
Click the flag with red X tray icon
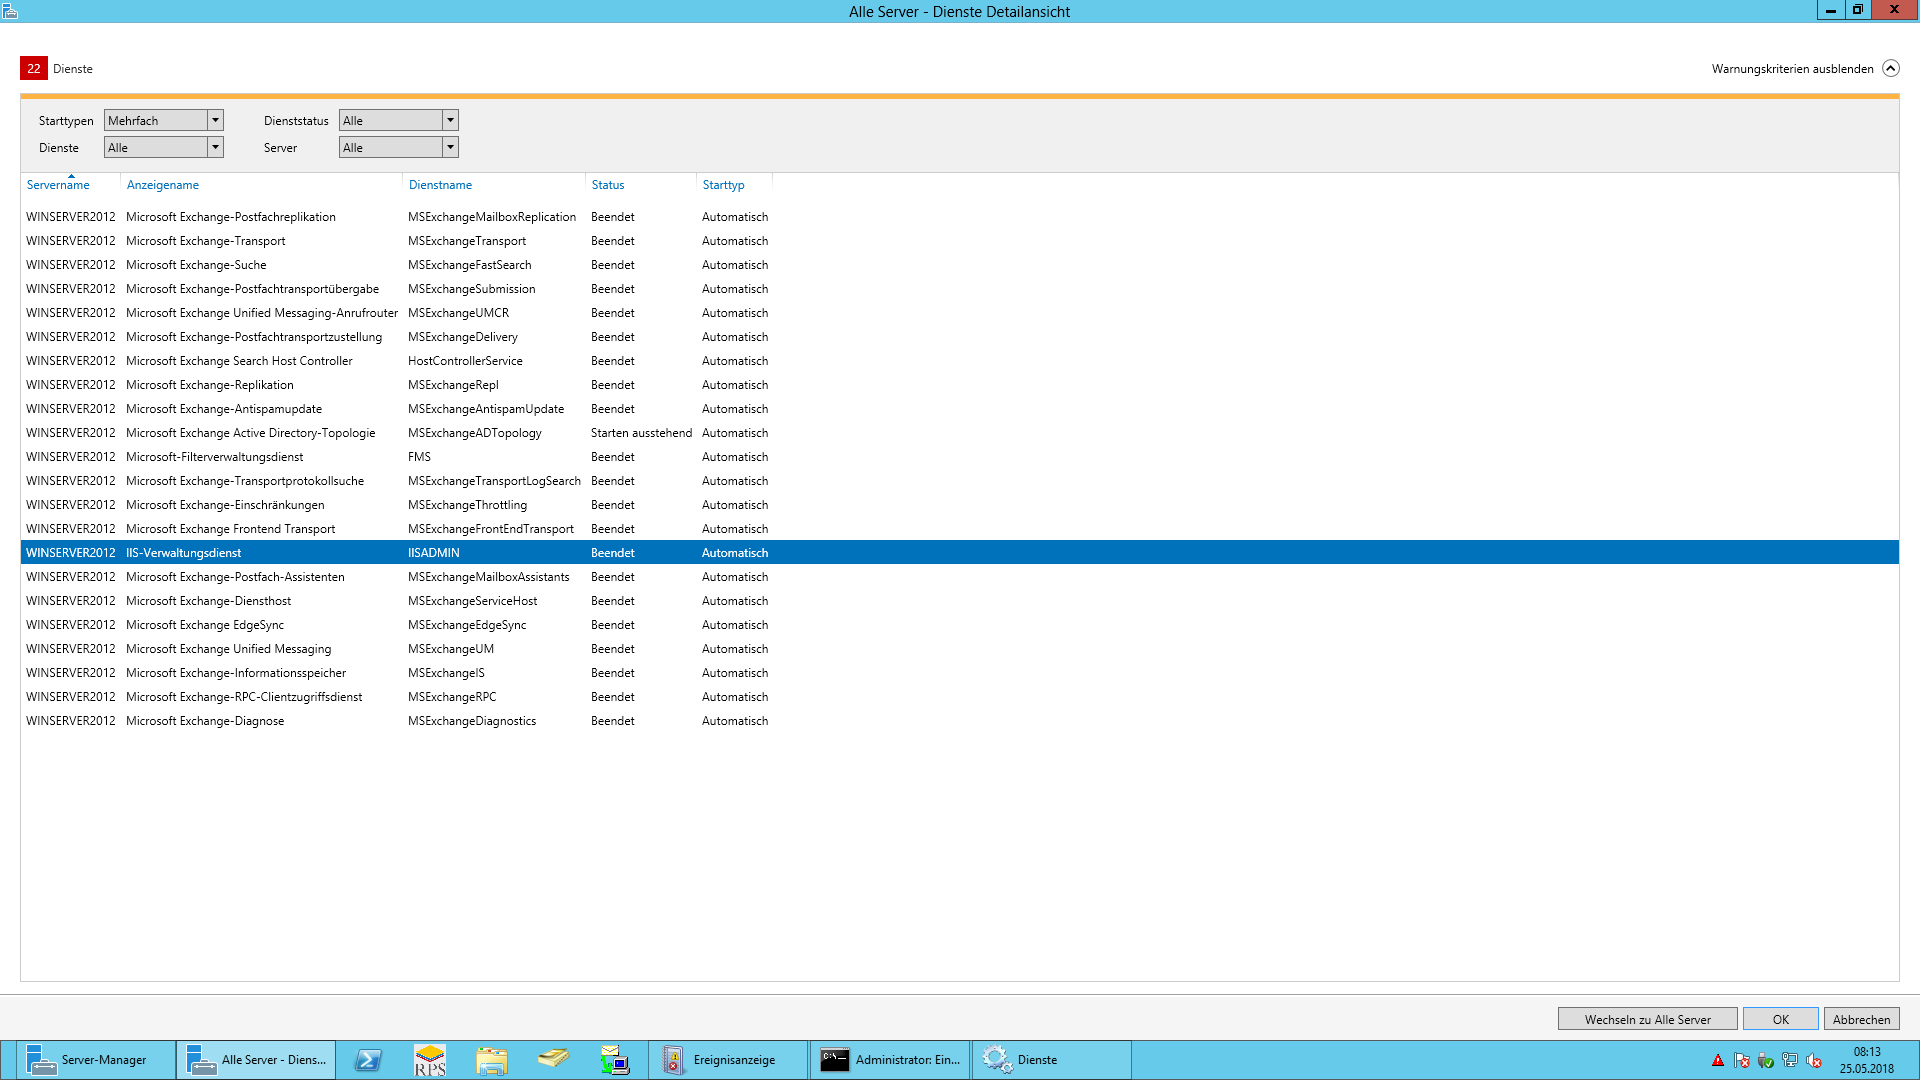pos(1742,1061)
